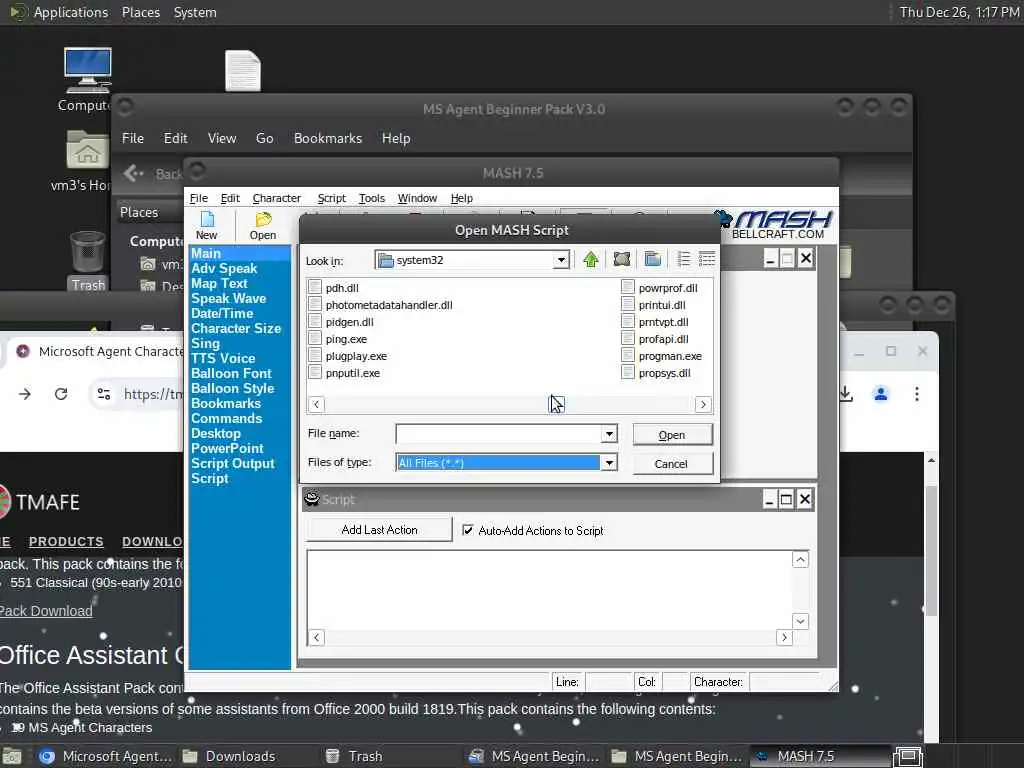Select Adv Speak in MASH sidebar
1024x768 pixels.
point(224,268)
